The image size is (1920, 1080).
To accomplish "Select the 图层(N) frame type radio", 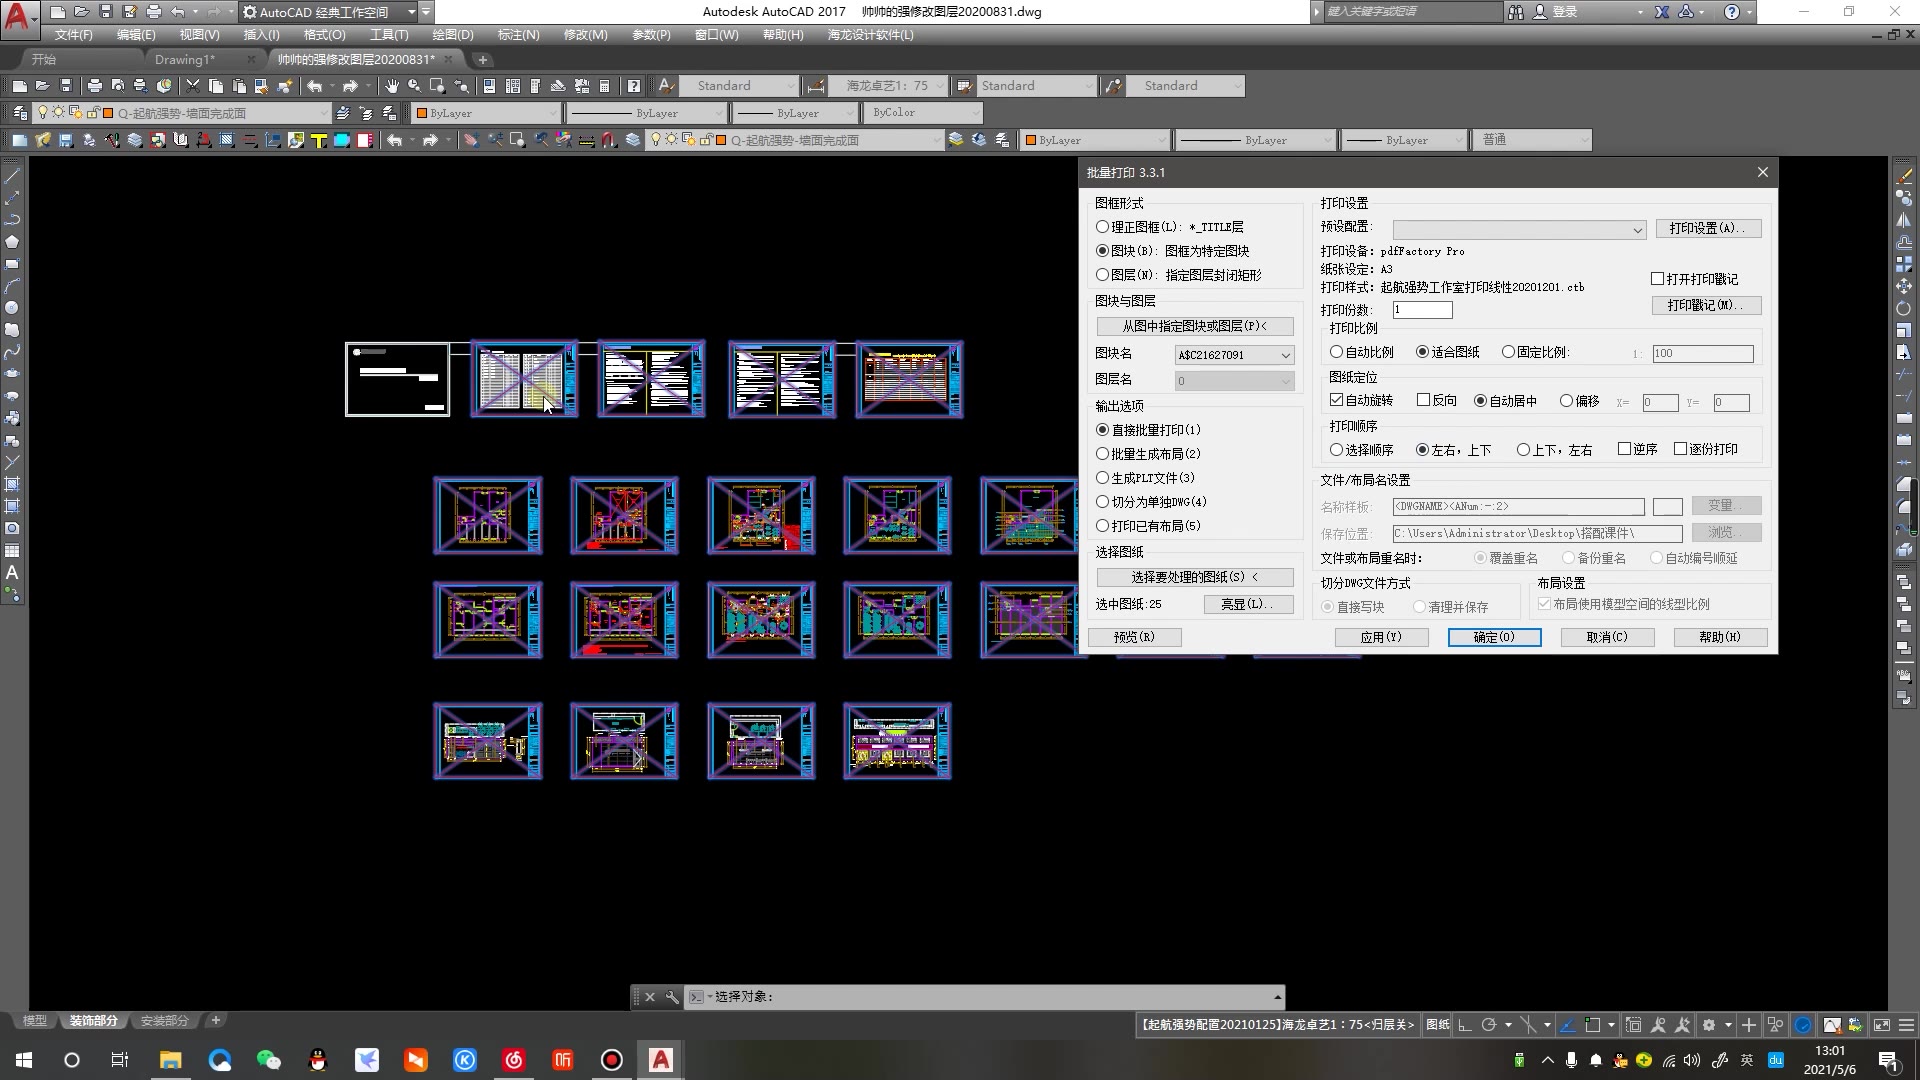I will click(1103, 275).
